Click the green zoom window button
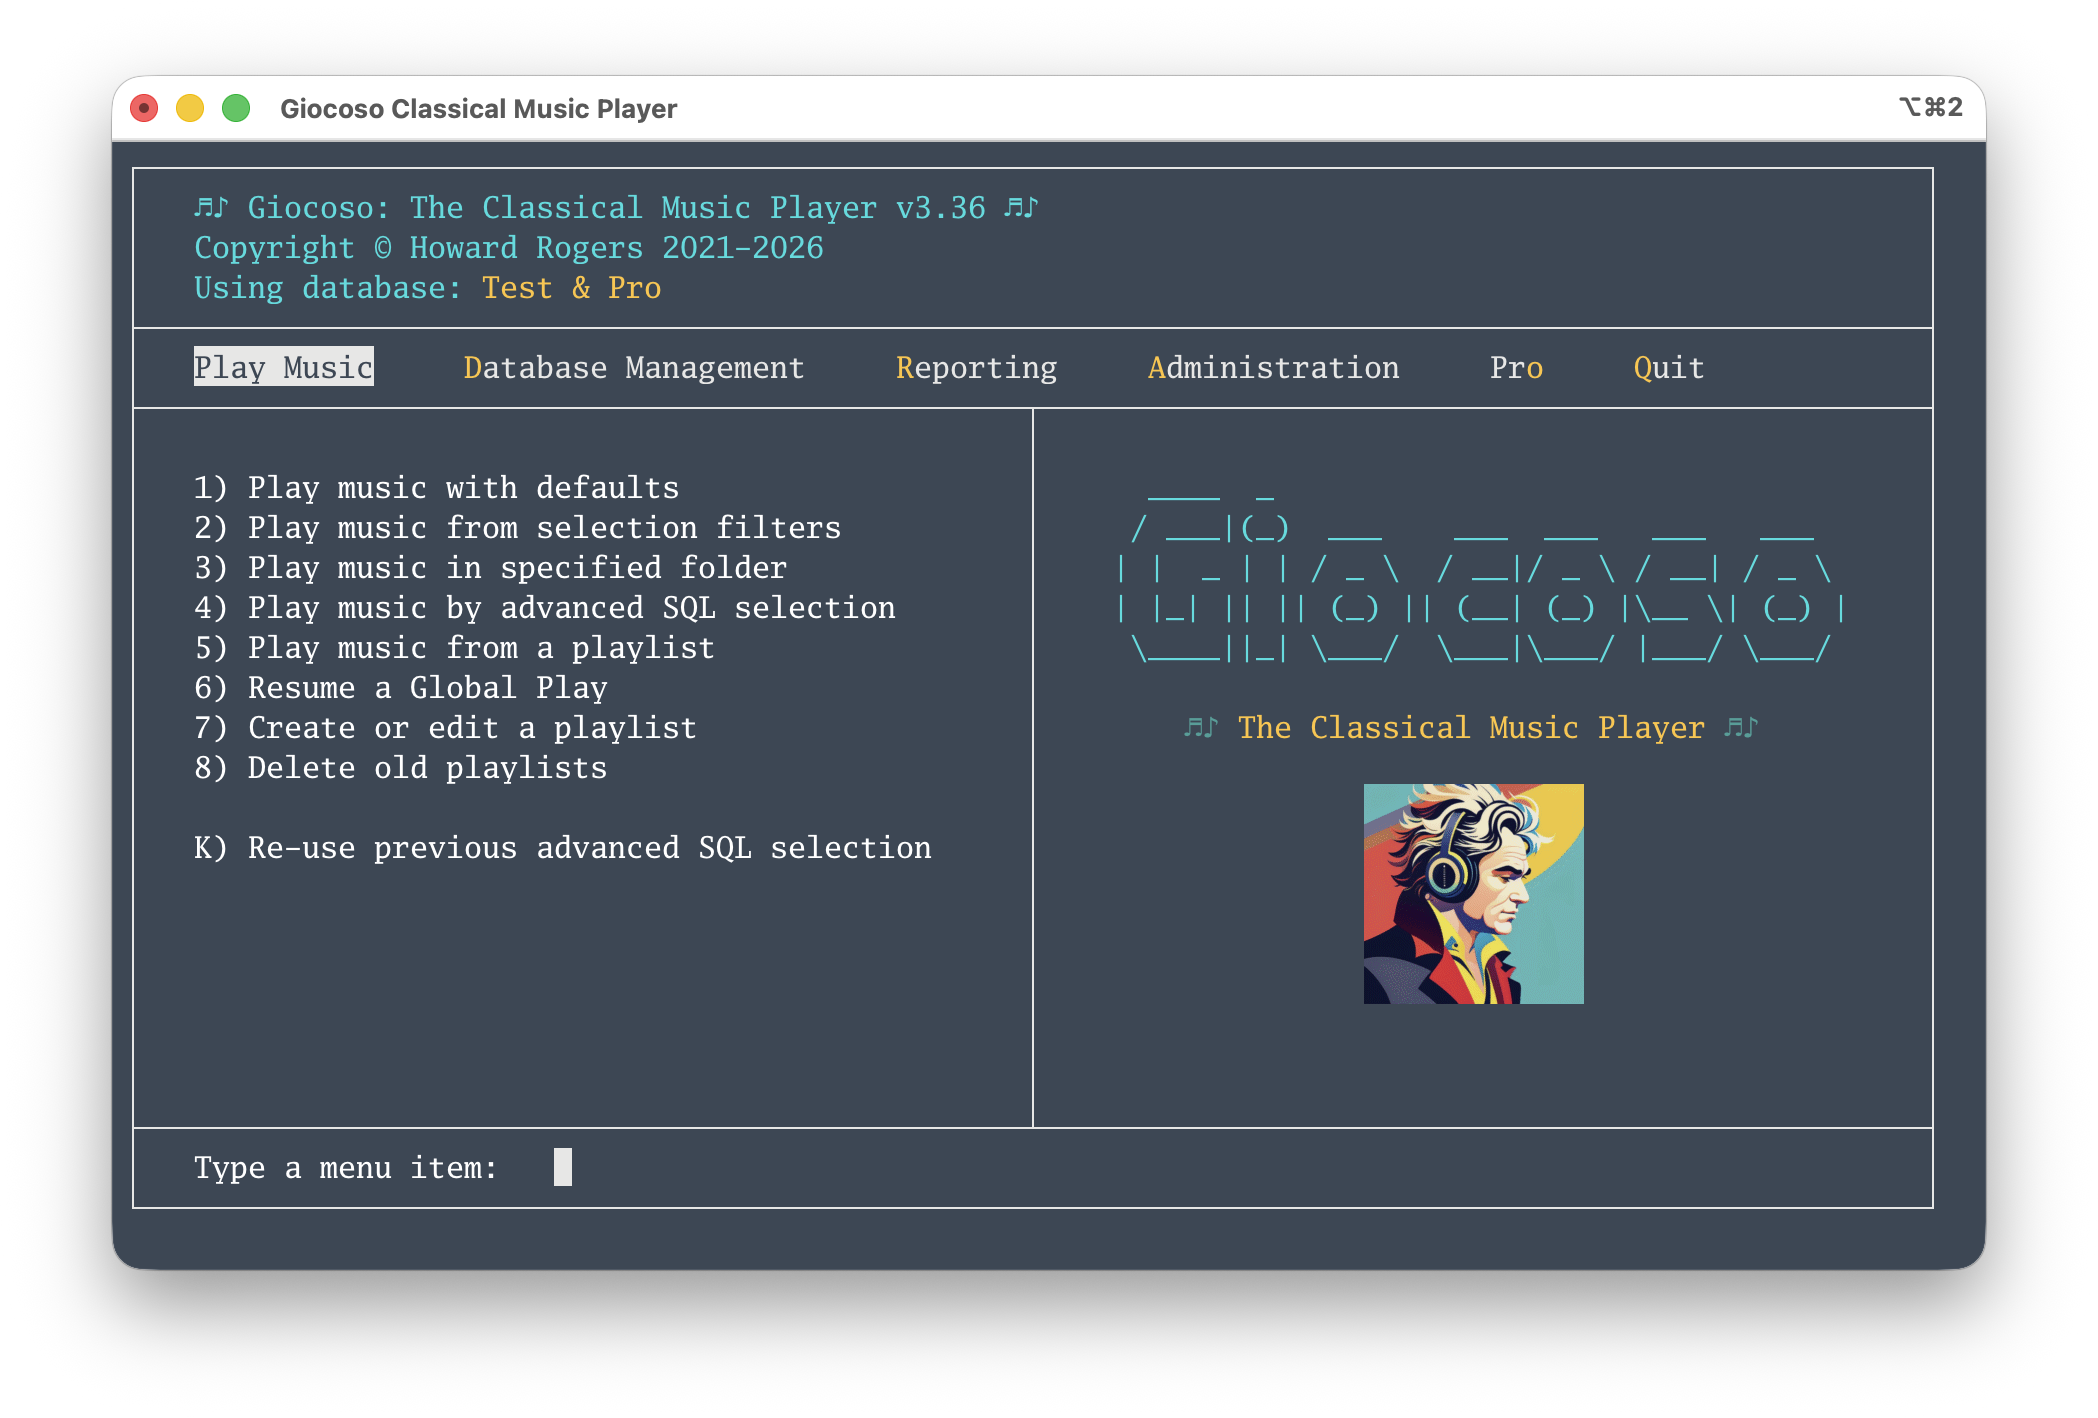This screenshot has height=1418, width=2098. click(x=236, y=108)
